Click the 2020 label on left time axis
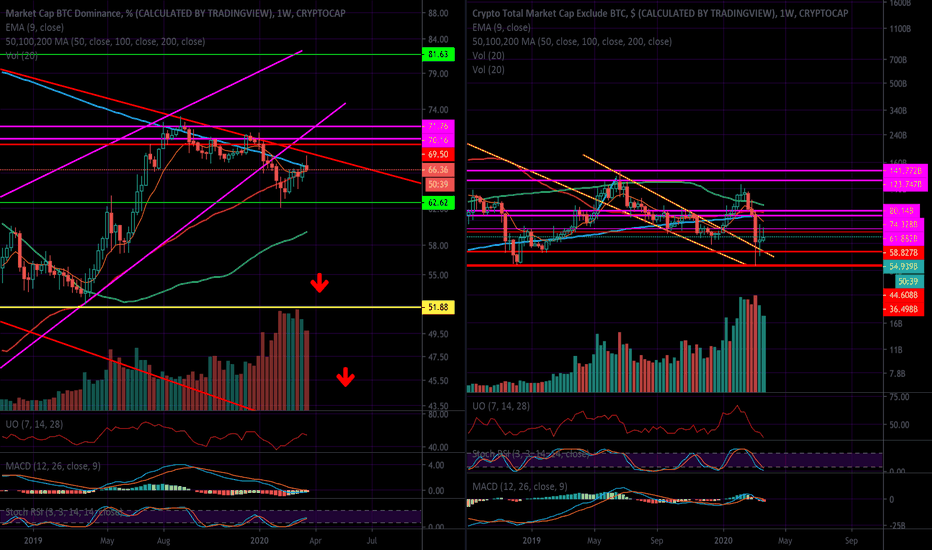 click(259, 540)
